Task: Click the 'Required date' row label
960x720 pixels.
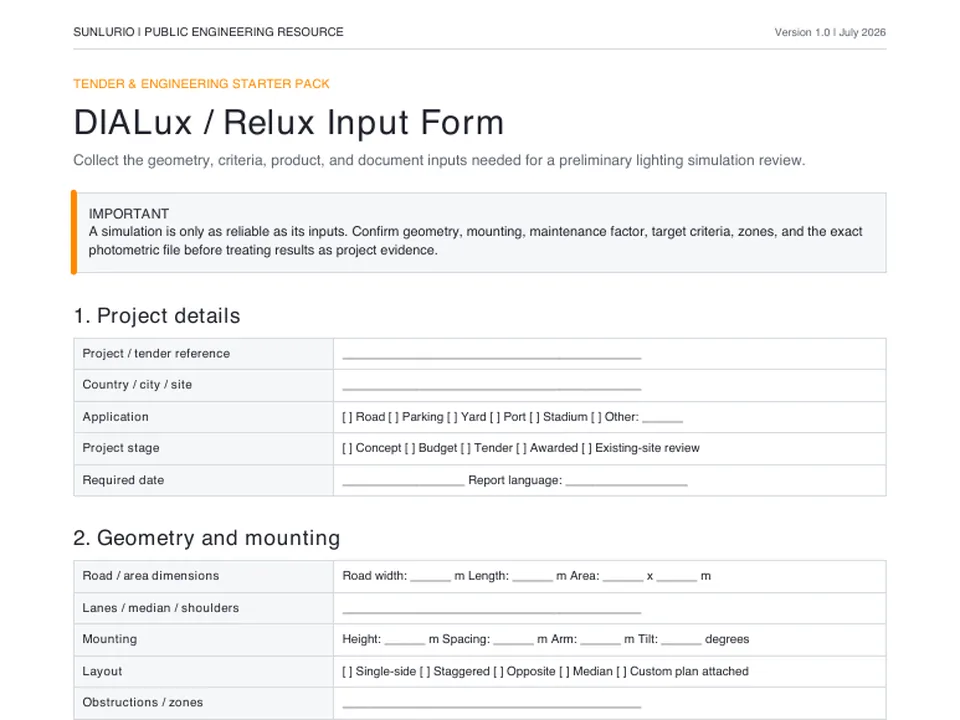Action: (x=123, y=480)
